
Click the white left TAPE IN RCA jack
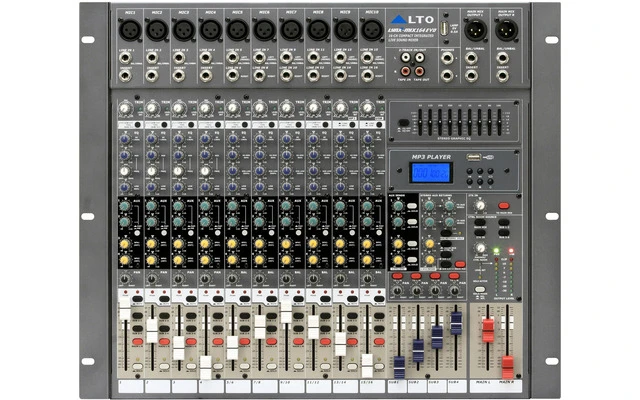405,58
